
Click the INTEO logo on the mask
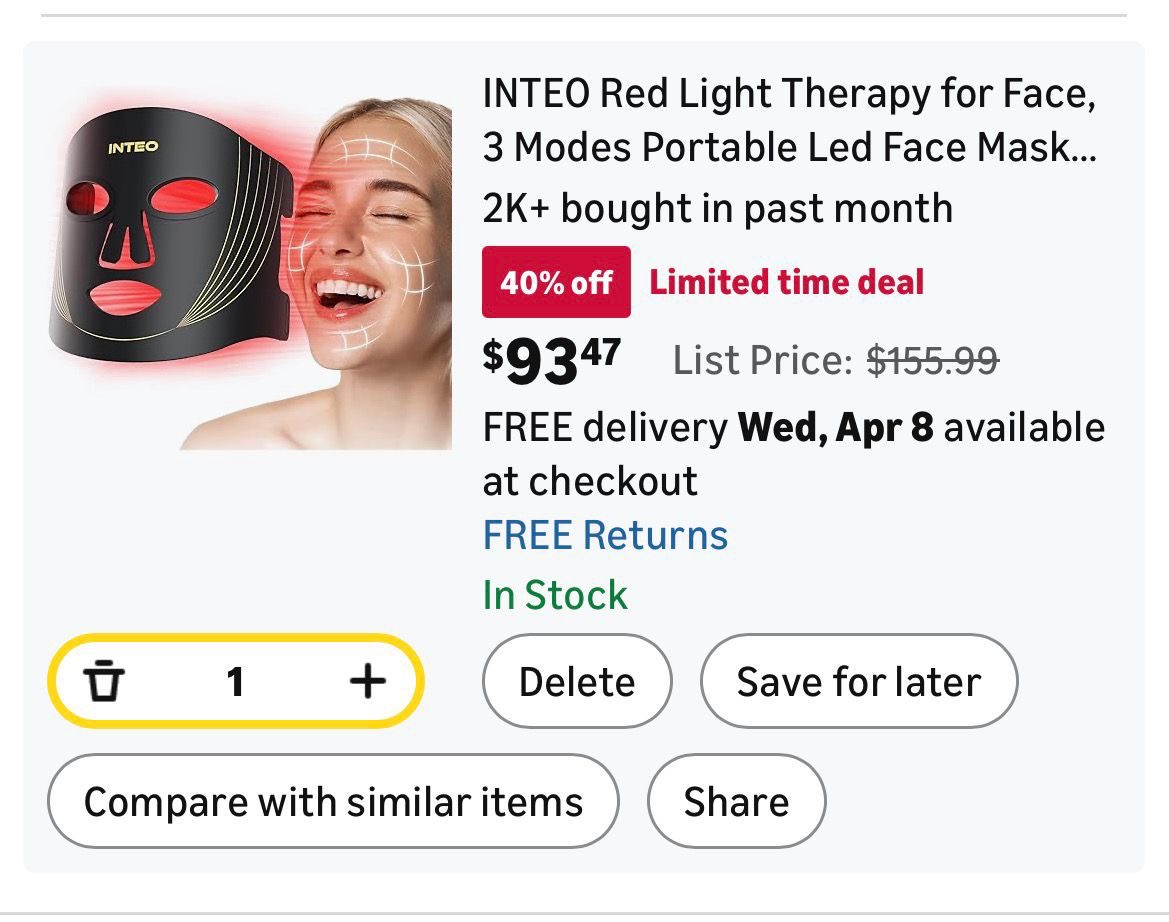pyautogui.click(x=132, y=148)
